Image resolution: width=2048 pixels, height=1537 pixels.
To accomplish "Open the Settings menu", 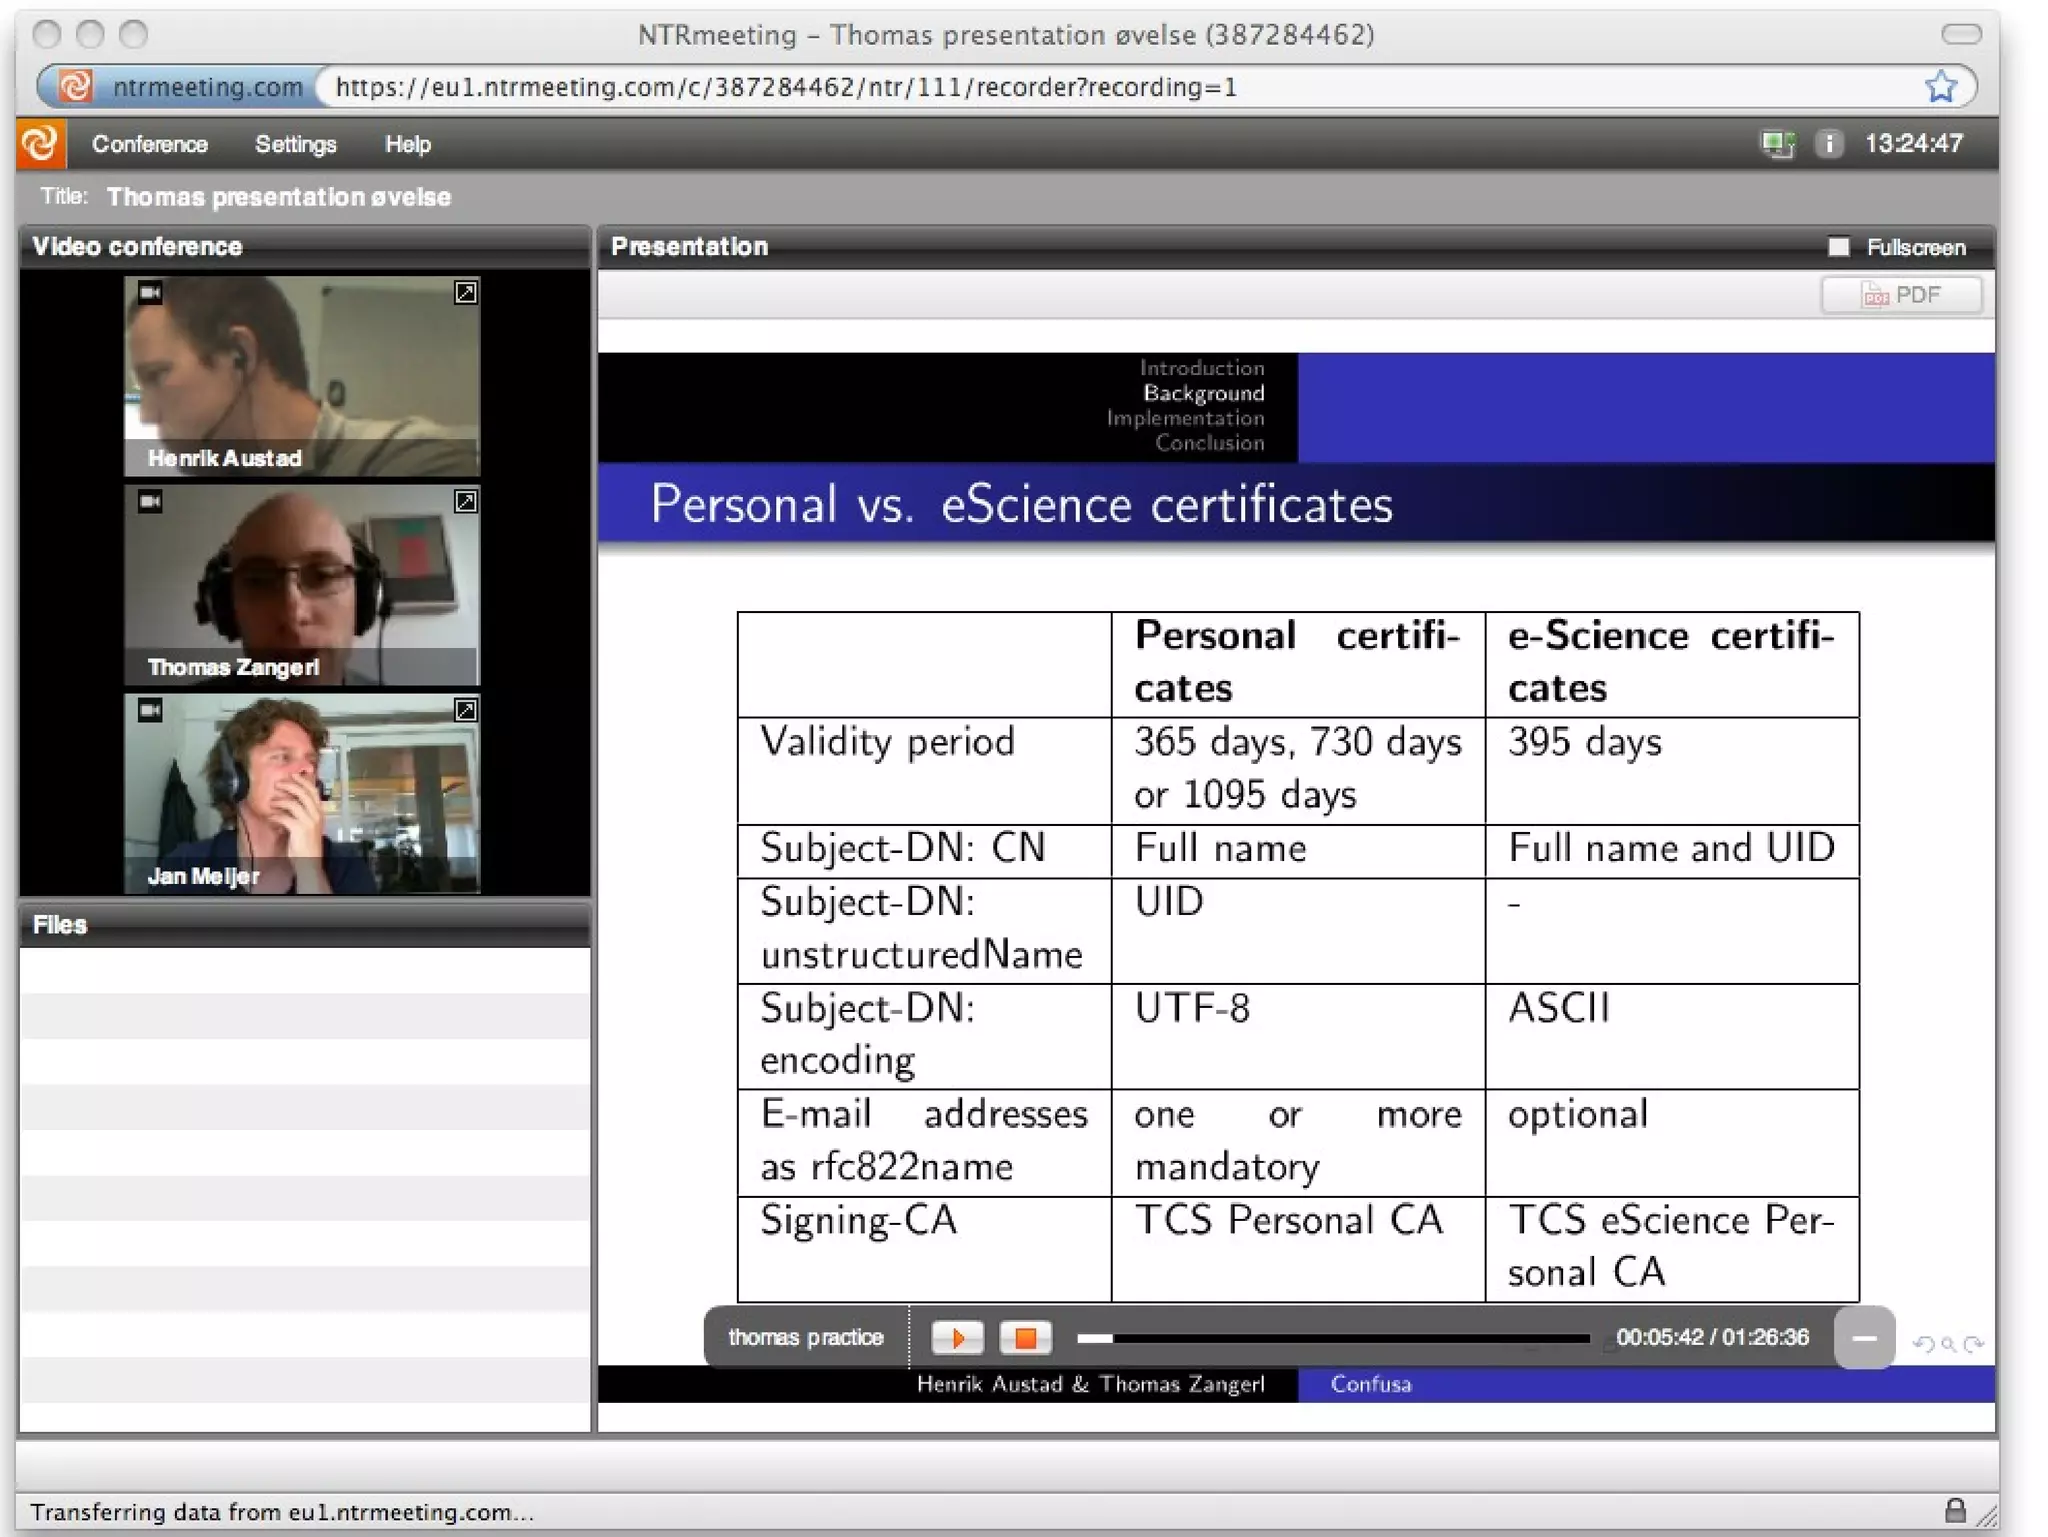I will pyautogui.click(x=295, y=144).
